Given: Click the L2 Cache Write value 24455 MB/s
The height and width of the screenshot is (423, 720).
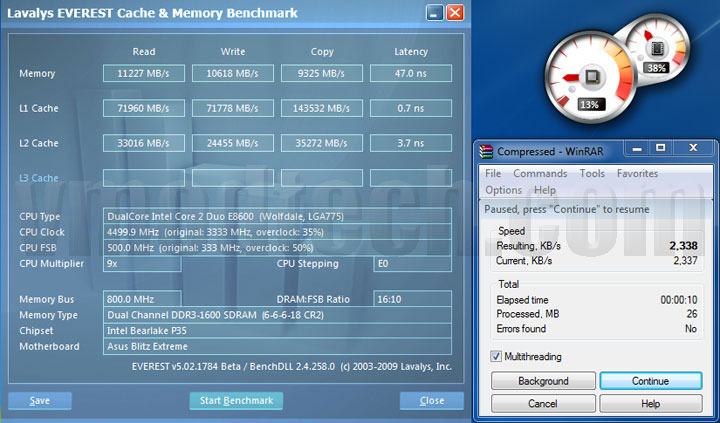Looking at the screenshot, I should pos(233,143).
